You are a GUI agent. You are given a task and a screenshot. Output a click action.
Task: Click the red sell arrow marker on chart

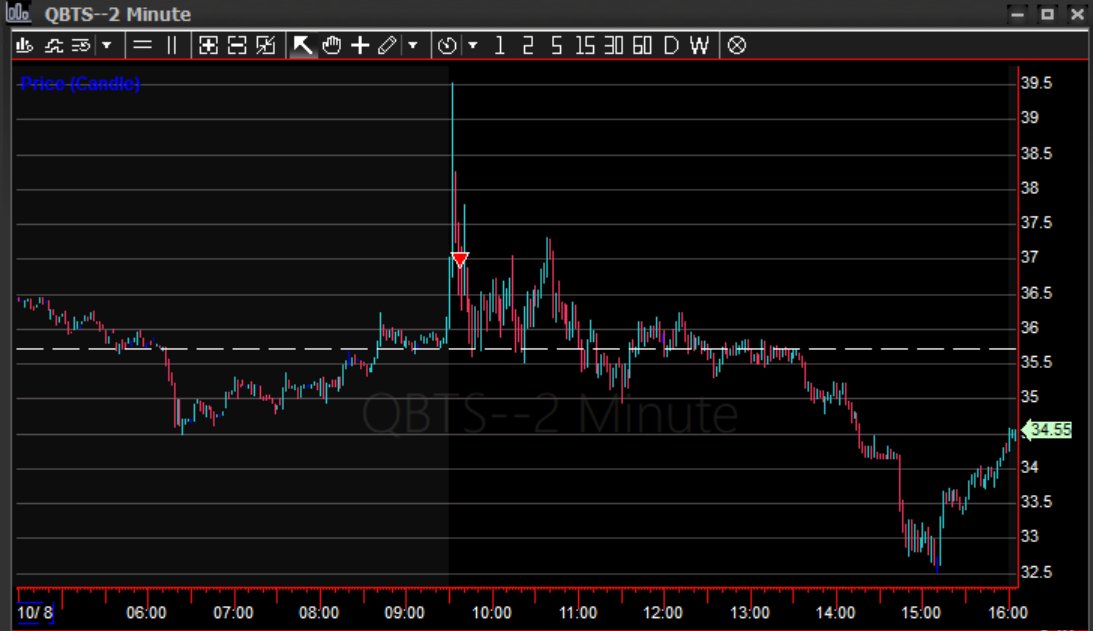click(458, 258)
